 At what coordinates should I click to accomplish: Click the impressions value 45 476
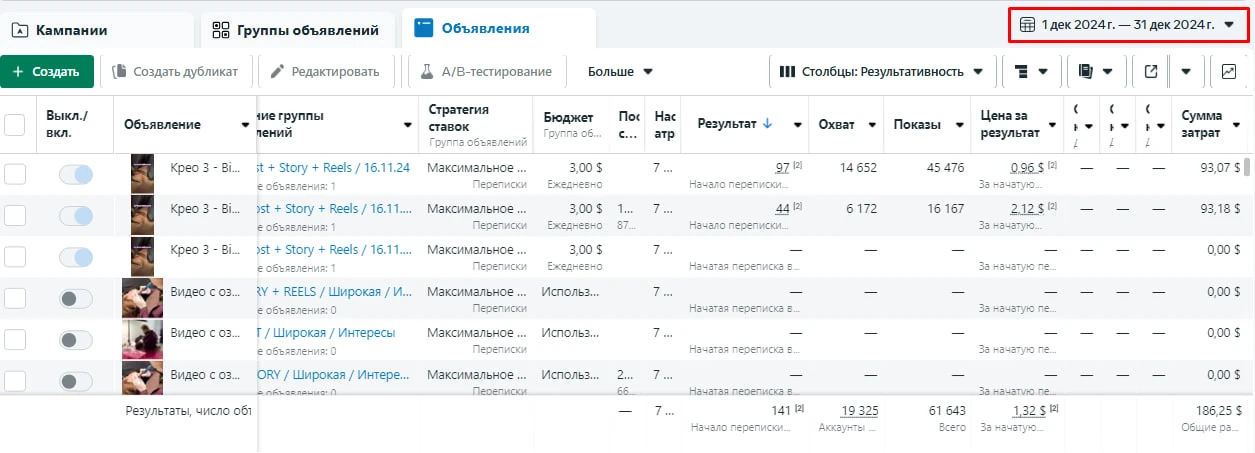pos(946,167)
